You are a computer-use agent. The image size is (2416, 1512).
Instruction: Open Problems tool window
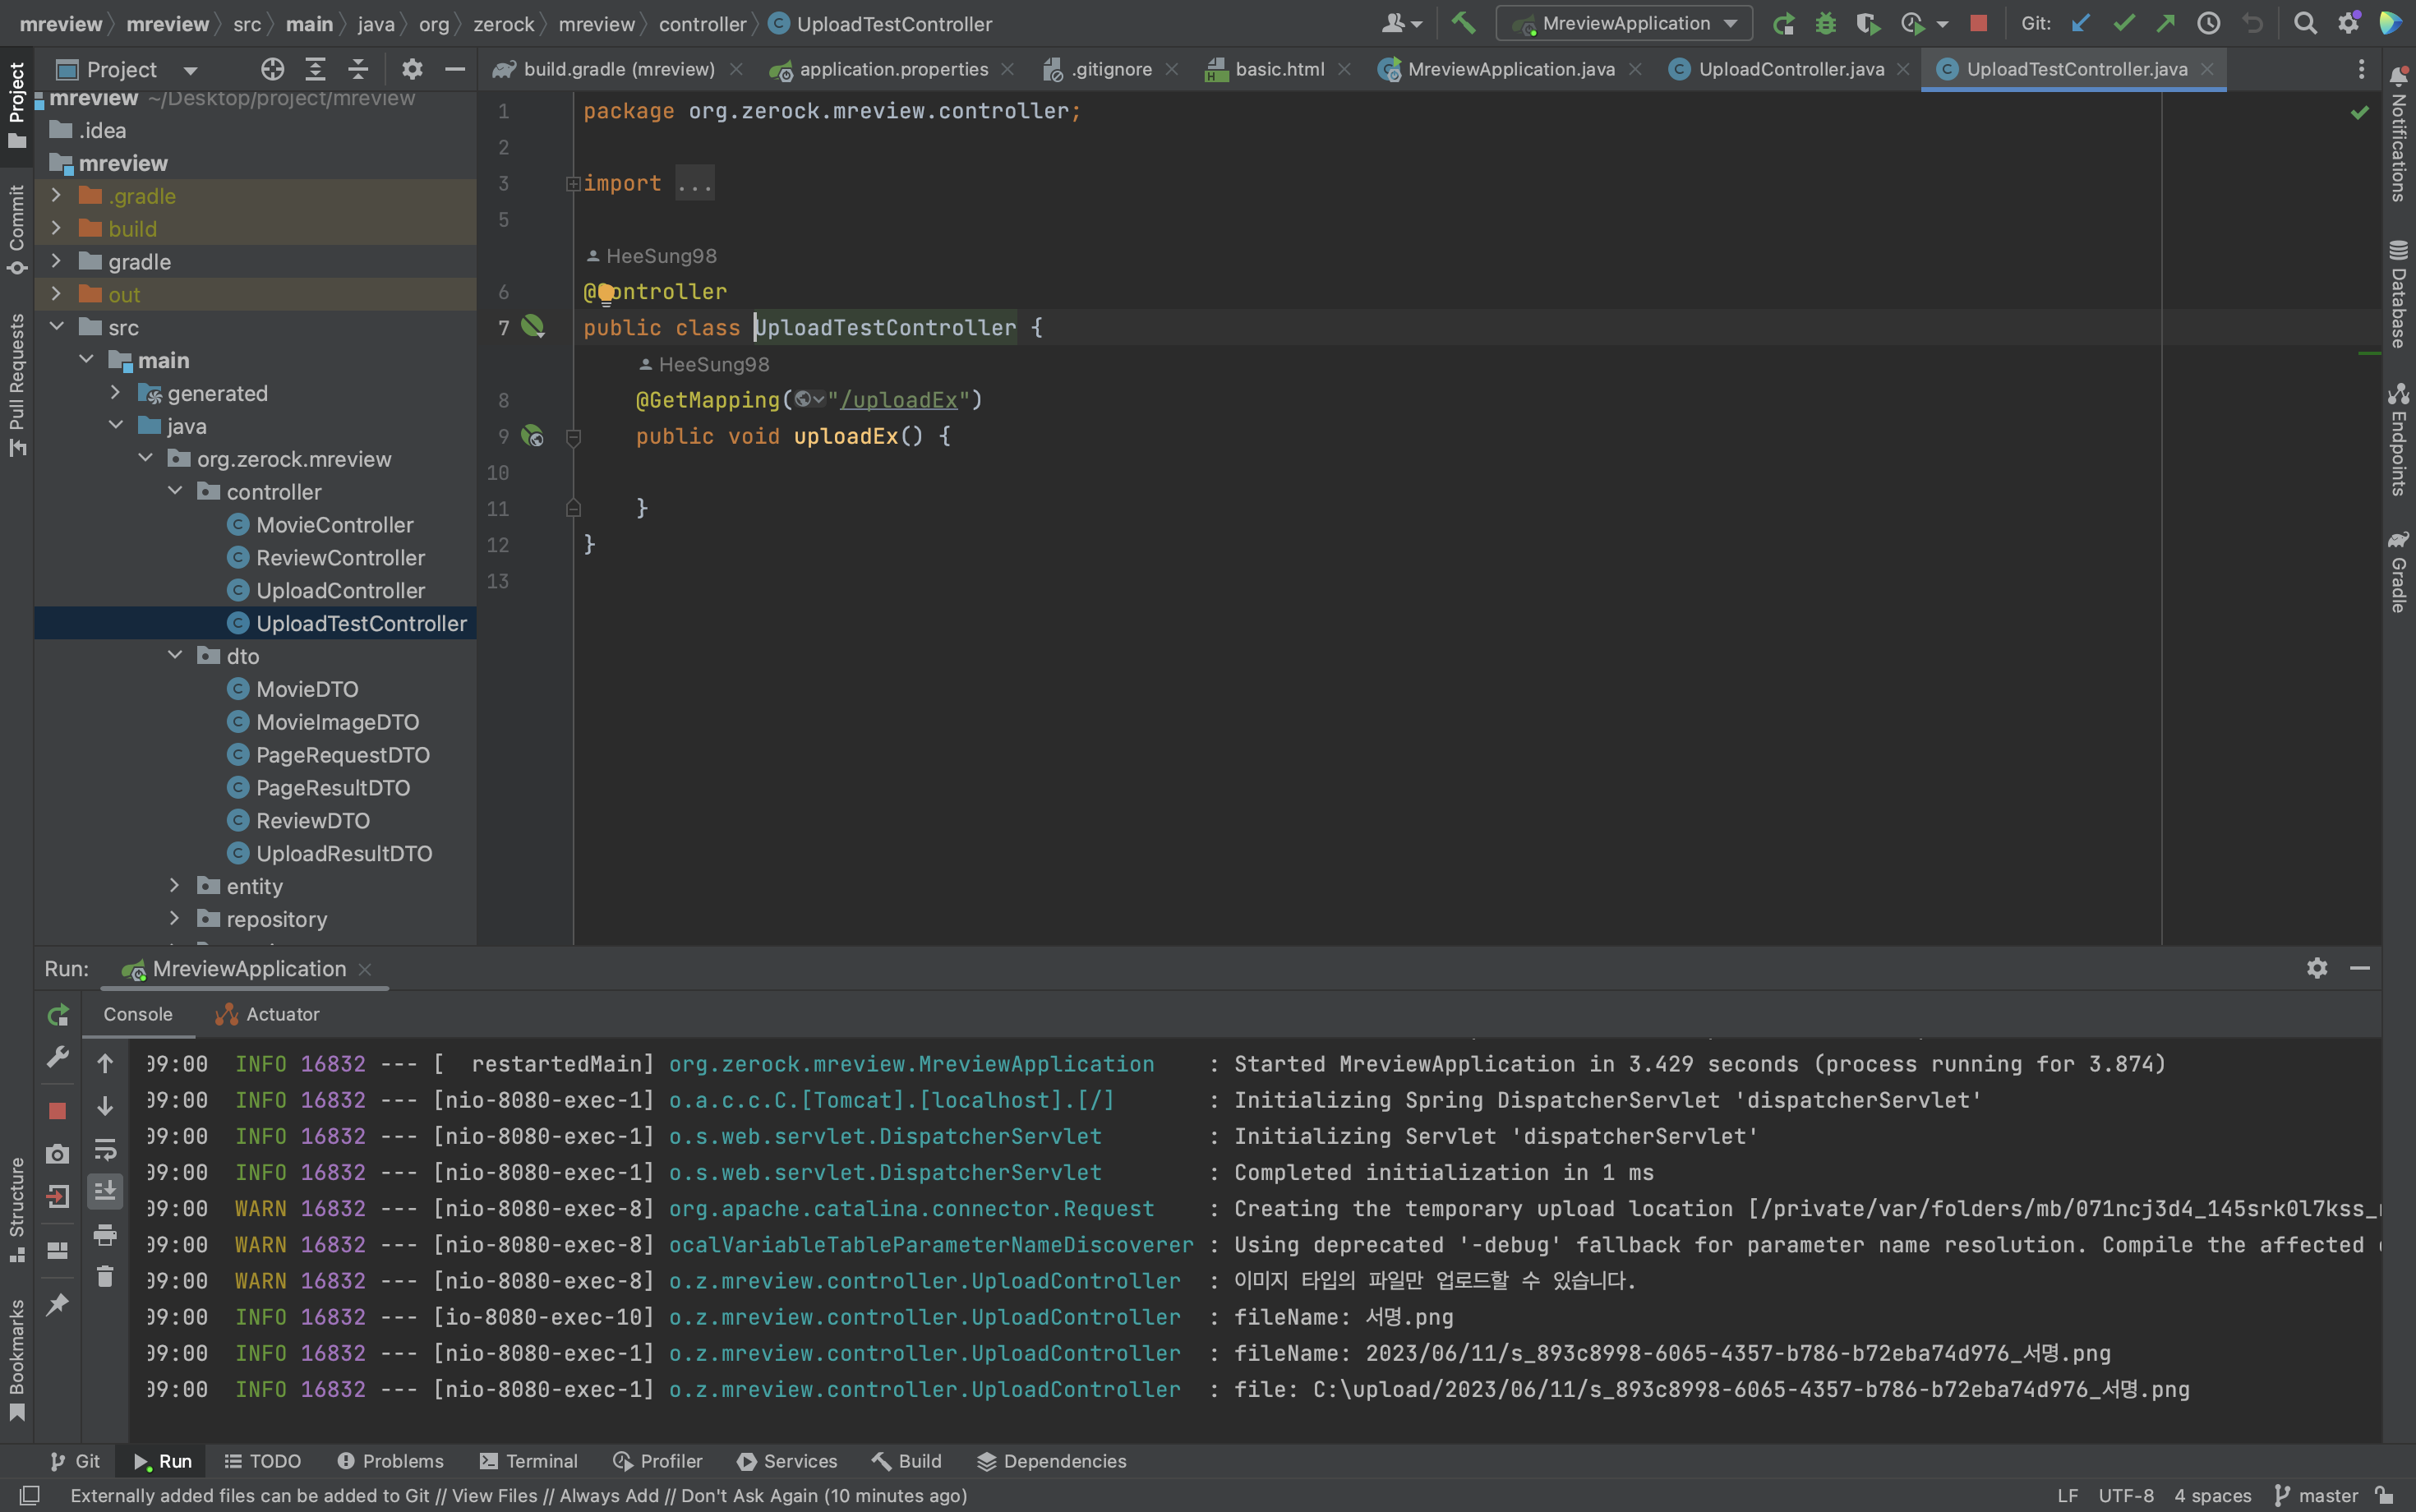[x=390, y=1461]
